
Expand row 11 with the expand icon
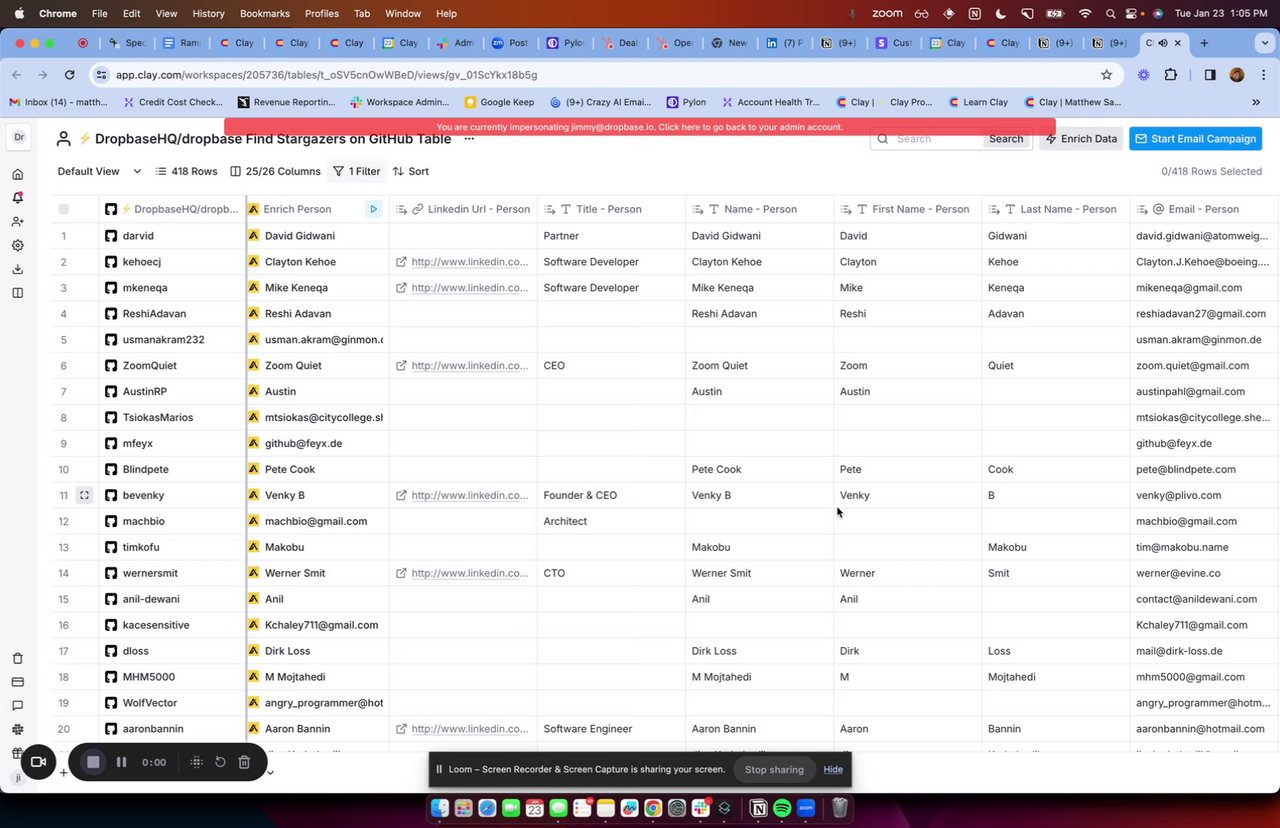pos(84,495)
